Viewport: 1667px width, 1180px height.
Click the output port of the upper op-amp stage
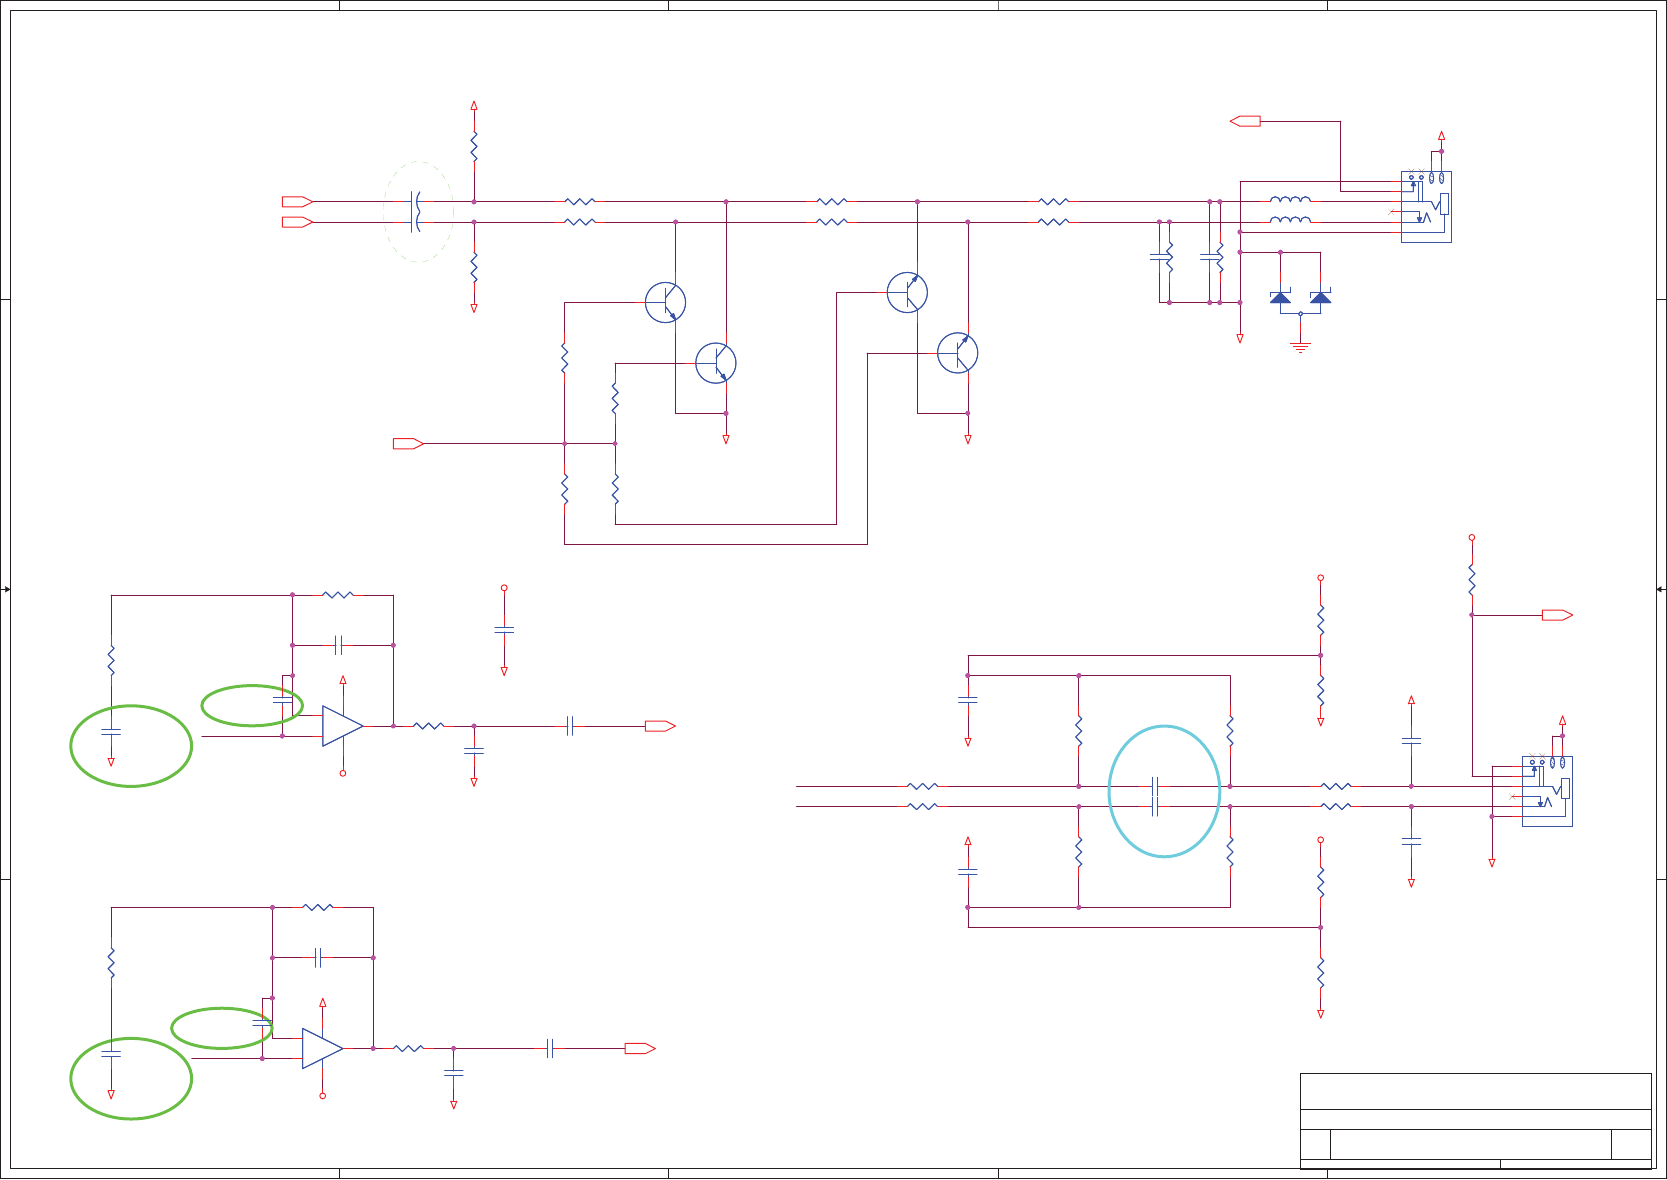tap(660, 726)
